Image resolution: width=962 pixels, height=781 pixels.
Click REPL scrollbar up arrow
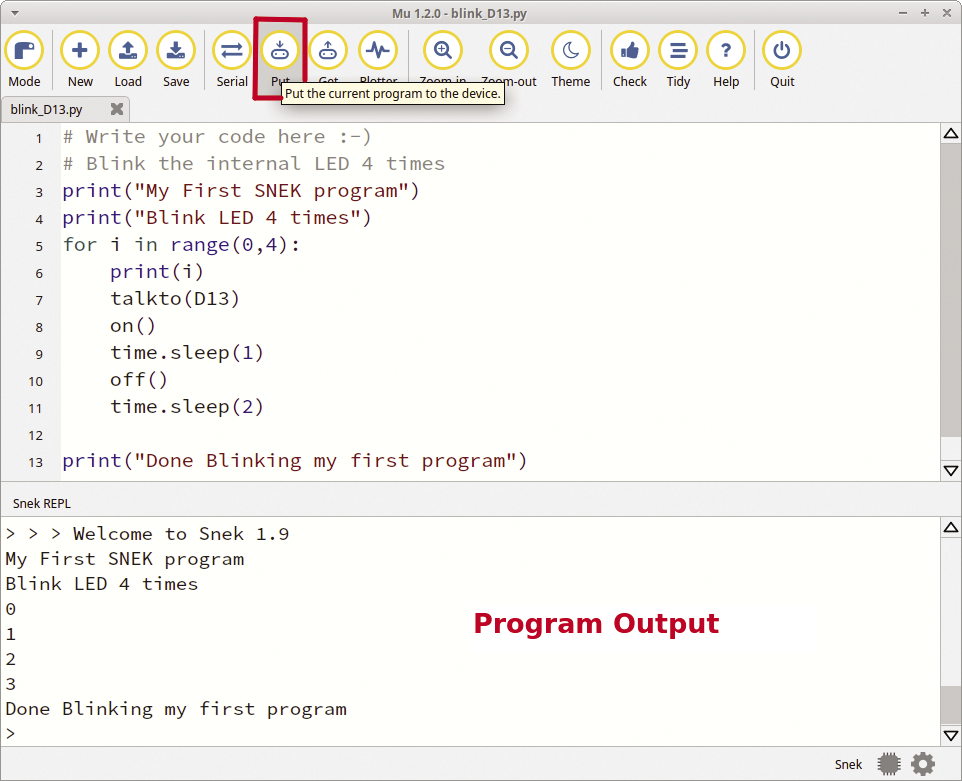tap(951, 528)
